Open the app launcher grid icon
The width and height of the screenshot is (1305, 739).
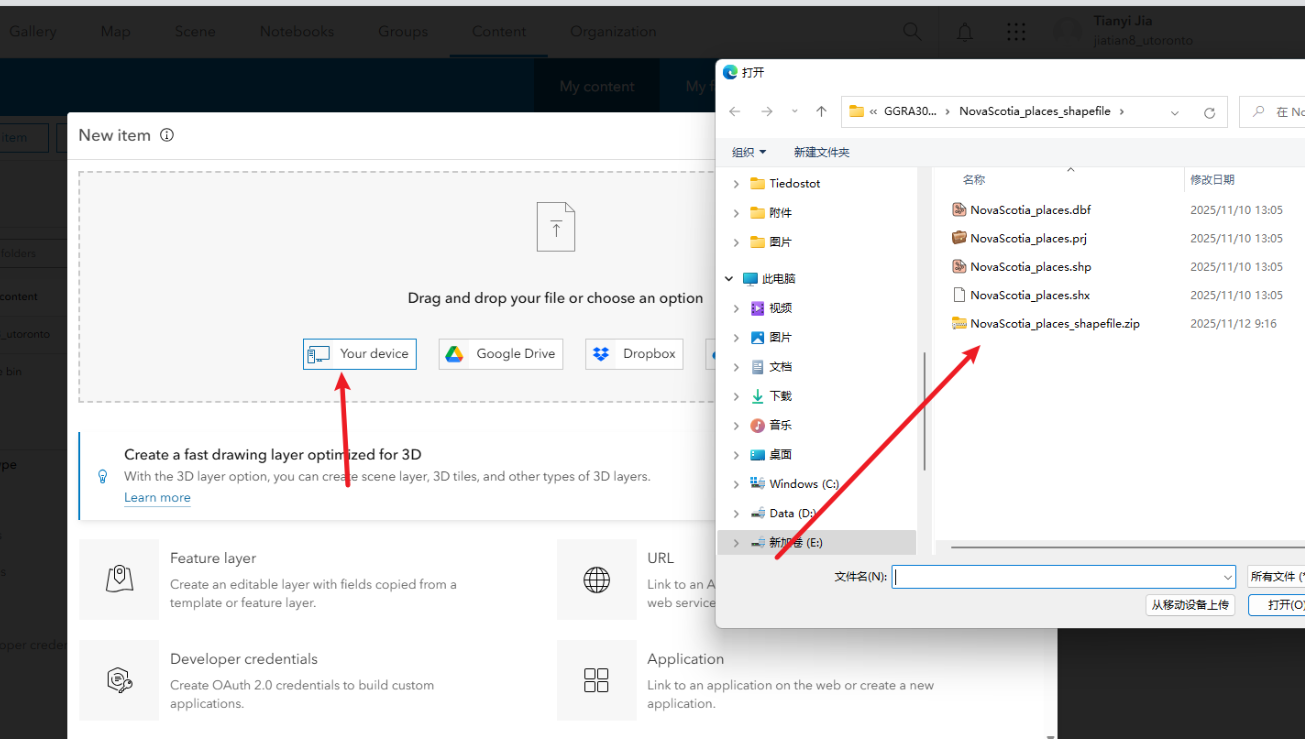pos(1016,32)
